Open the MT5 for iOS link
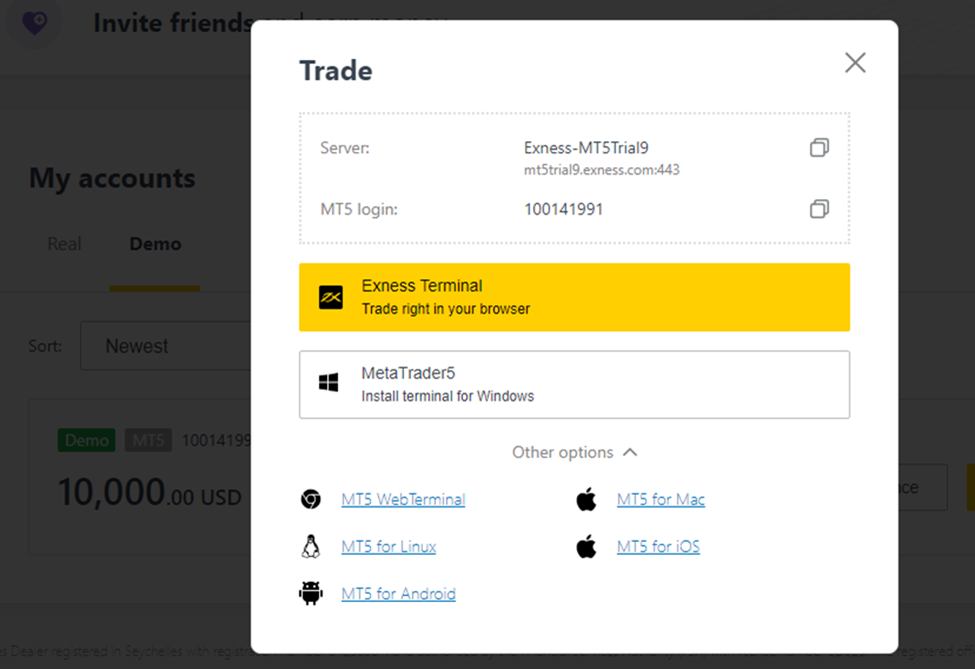975x669 pixels. (658, 547)
